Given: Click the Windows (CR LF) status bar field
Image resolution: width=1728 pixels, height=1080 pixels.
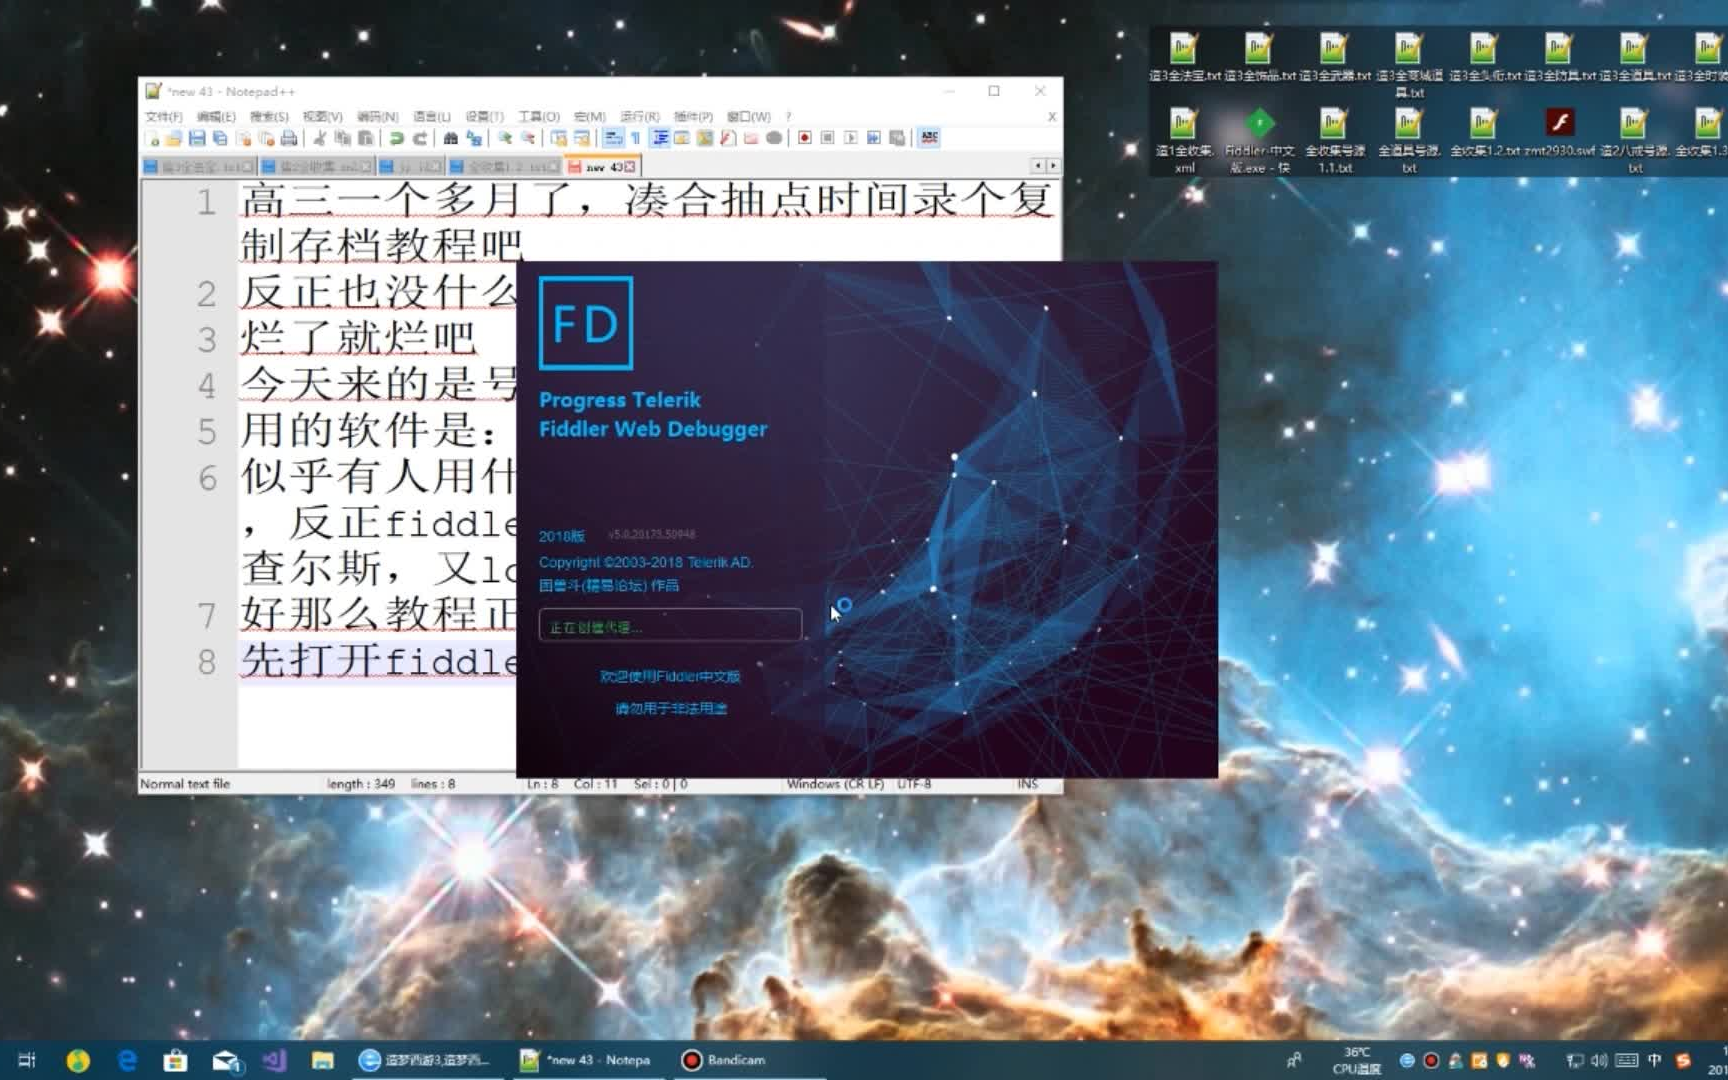Looking at the screenshot, I should click(x=836, y=784).
